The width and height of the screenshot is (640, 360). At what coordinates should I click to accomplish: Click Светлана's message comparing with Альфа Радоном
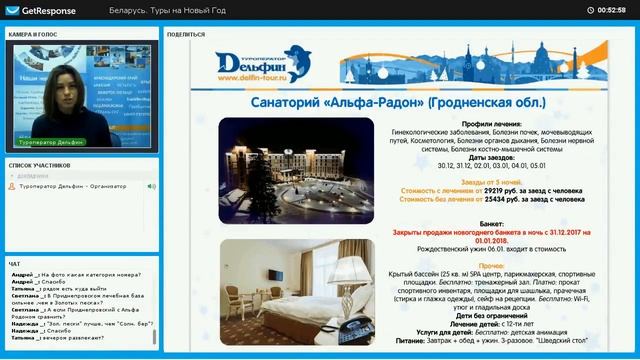tap(76, 313)
